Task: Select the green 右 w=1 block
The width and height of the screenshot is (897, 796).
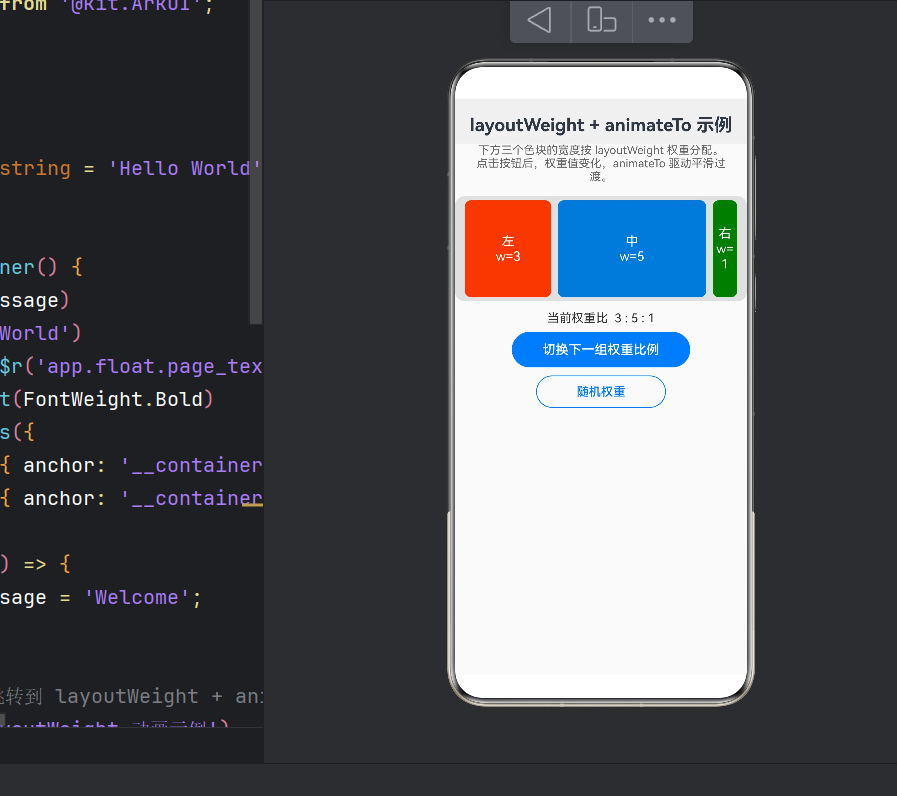Action: (x=725, y=248)
